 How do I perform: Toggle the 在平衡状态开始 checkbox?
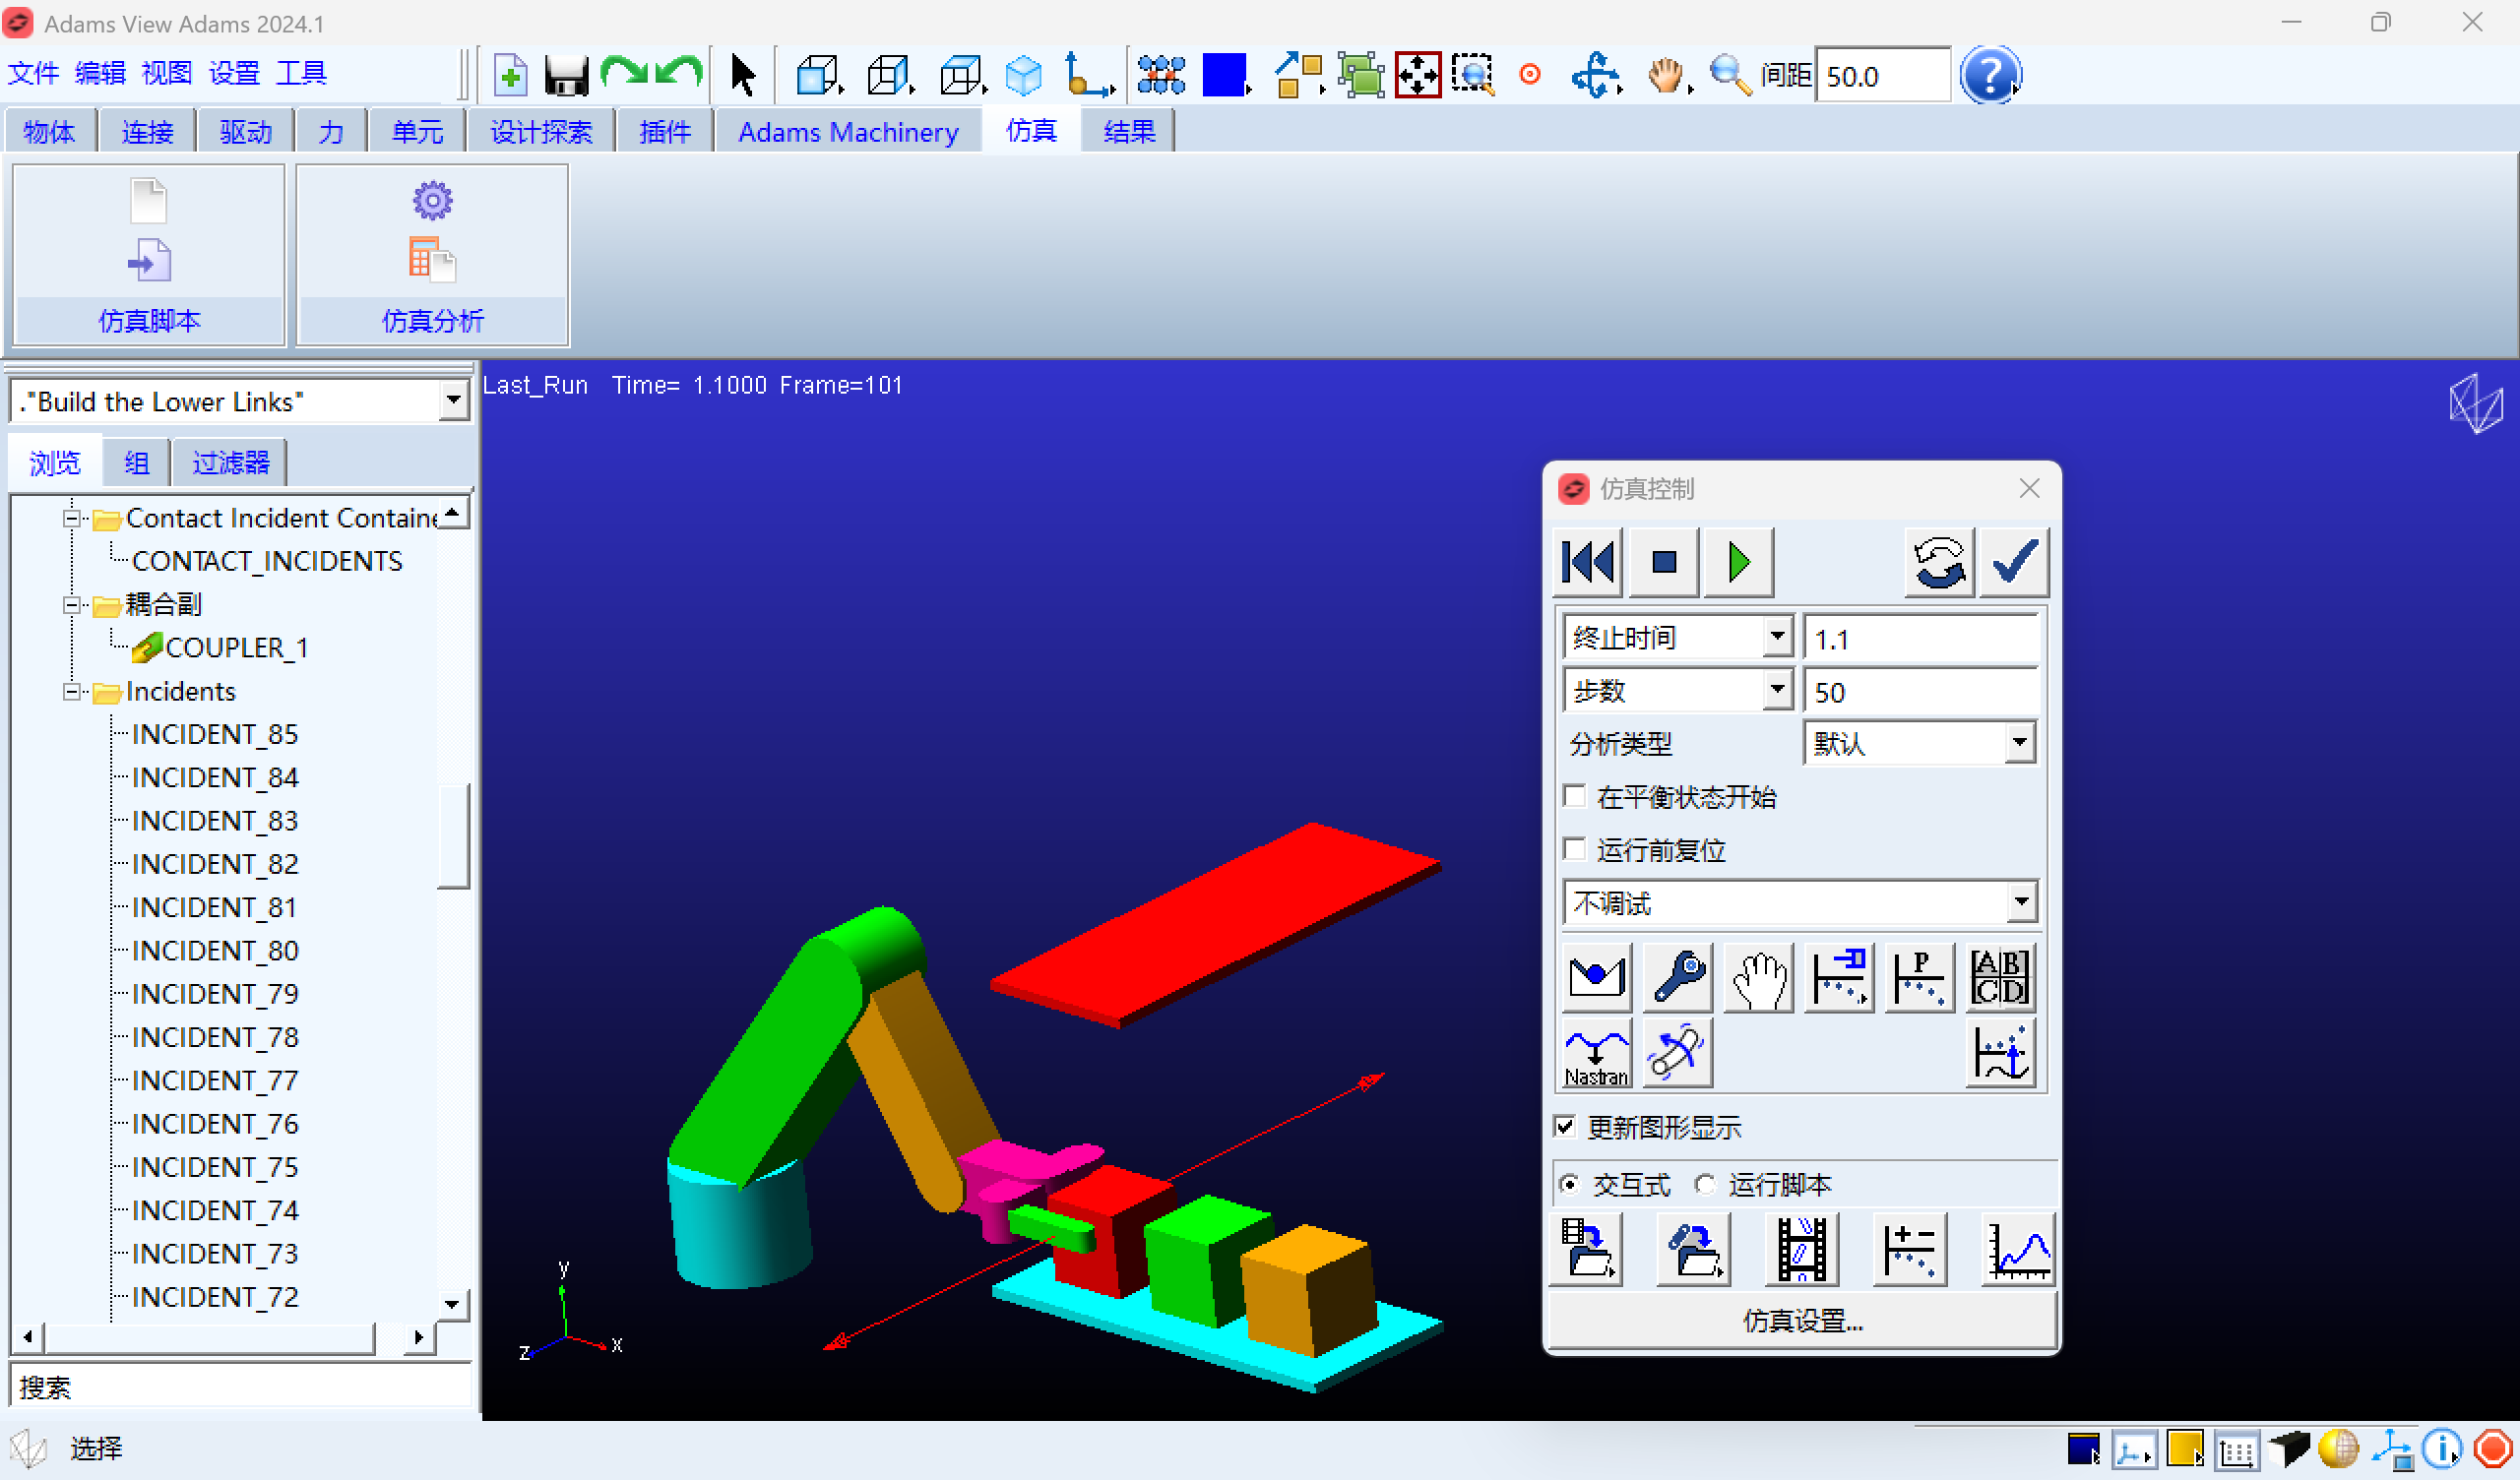click(x=1576, y=796)
